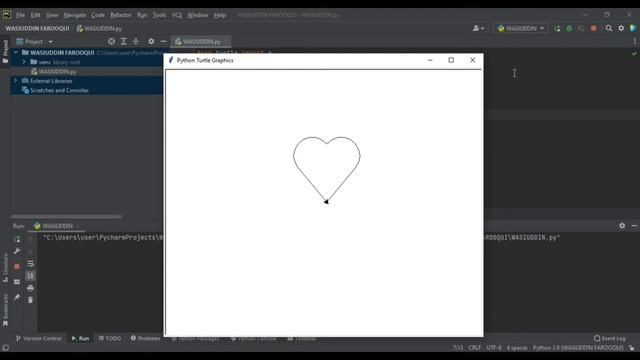
Task: Open the Project view dropdown
Action: pyautogui.click(x=34, y=42)
